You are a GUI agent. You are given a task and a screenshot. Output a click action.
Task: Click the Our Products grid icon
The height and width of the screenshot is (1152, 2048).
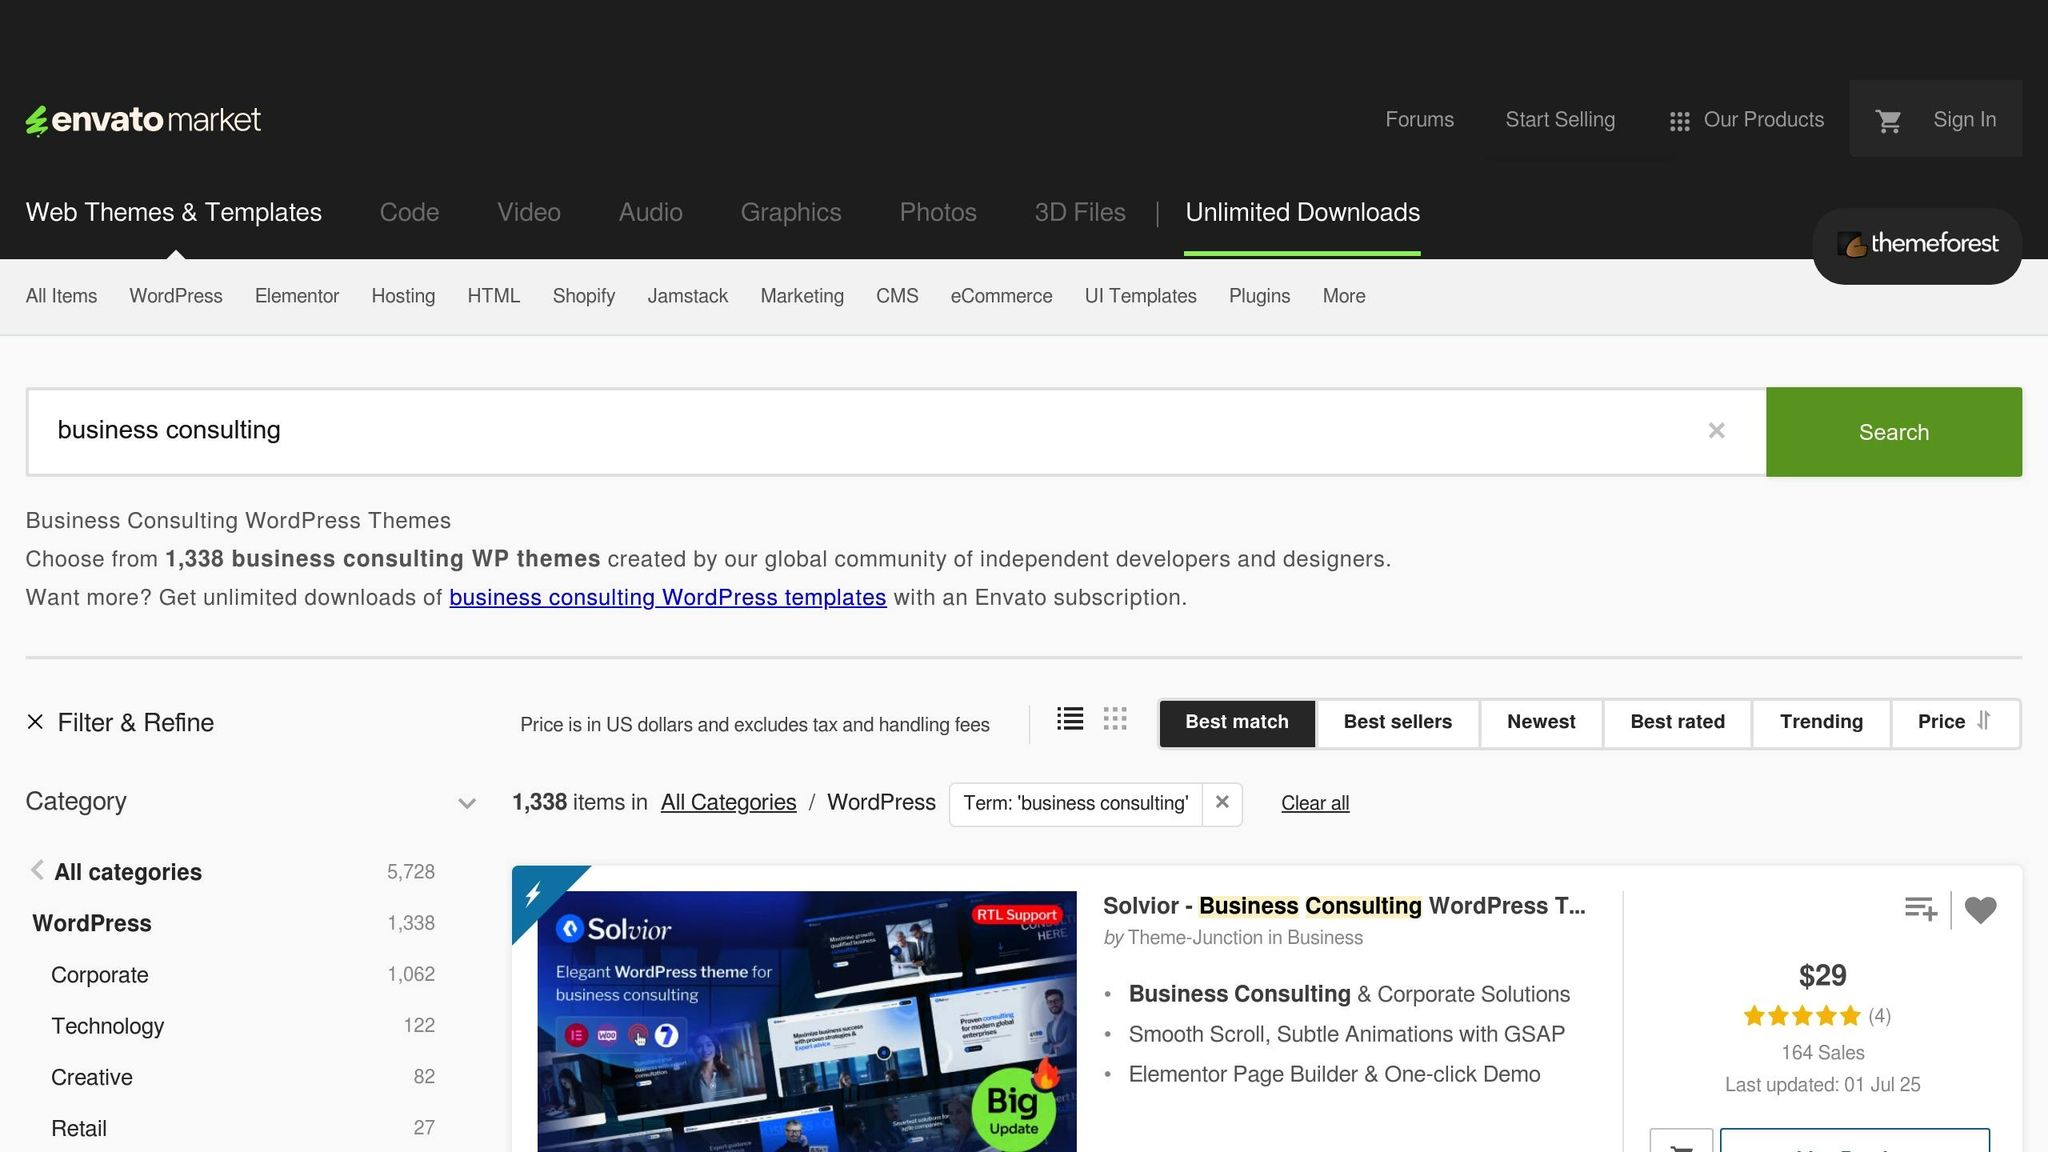(x=1679, y=121)
